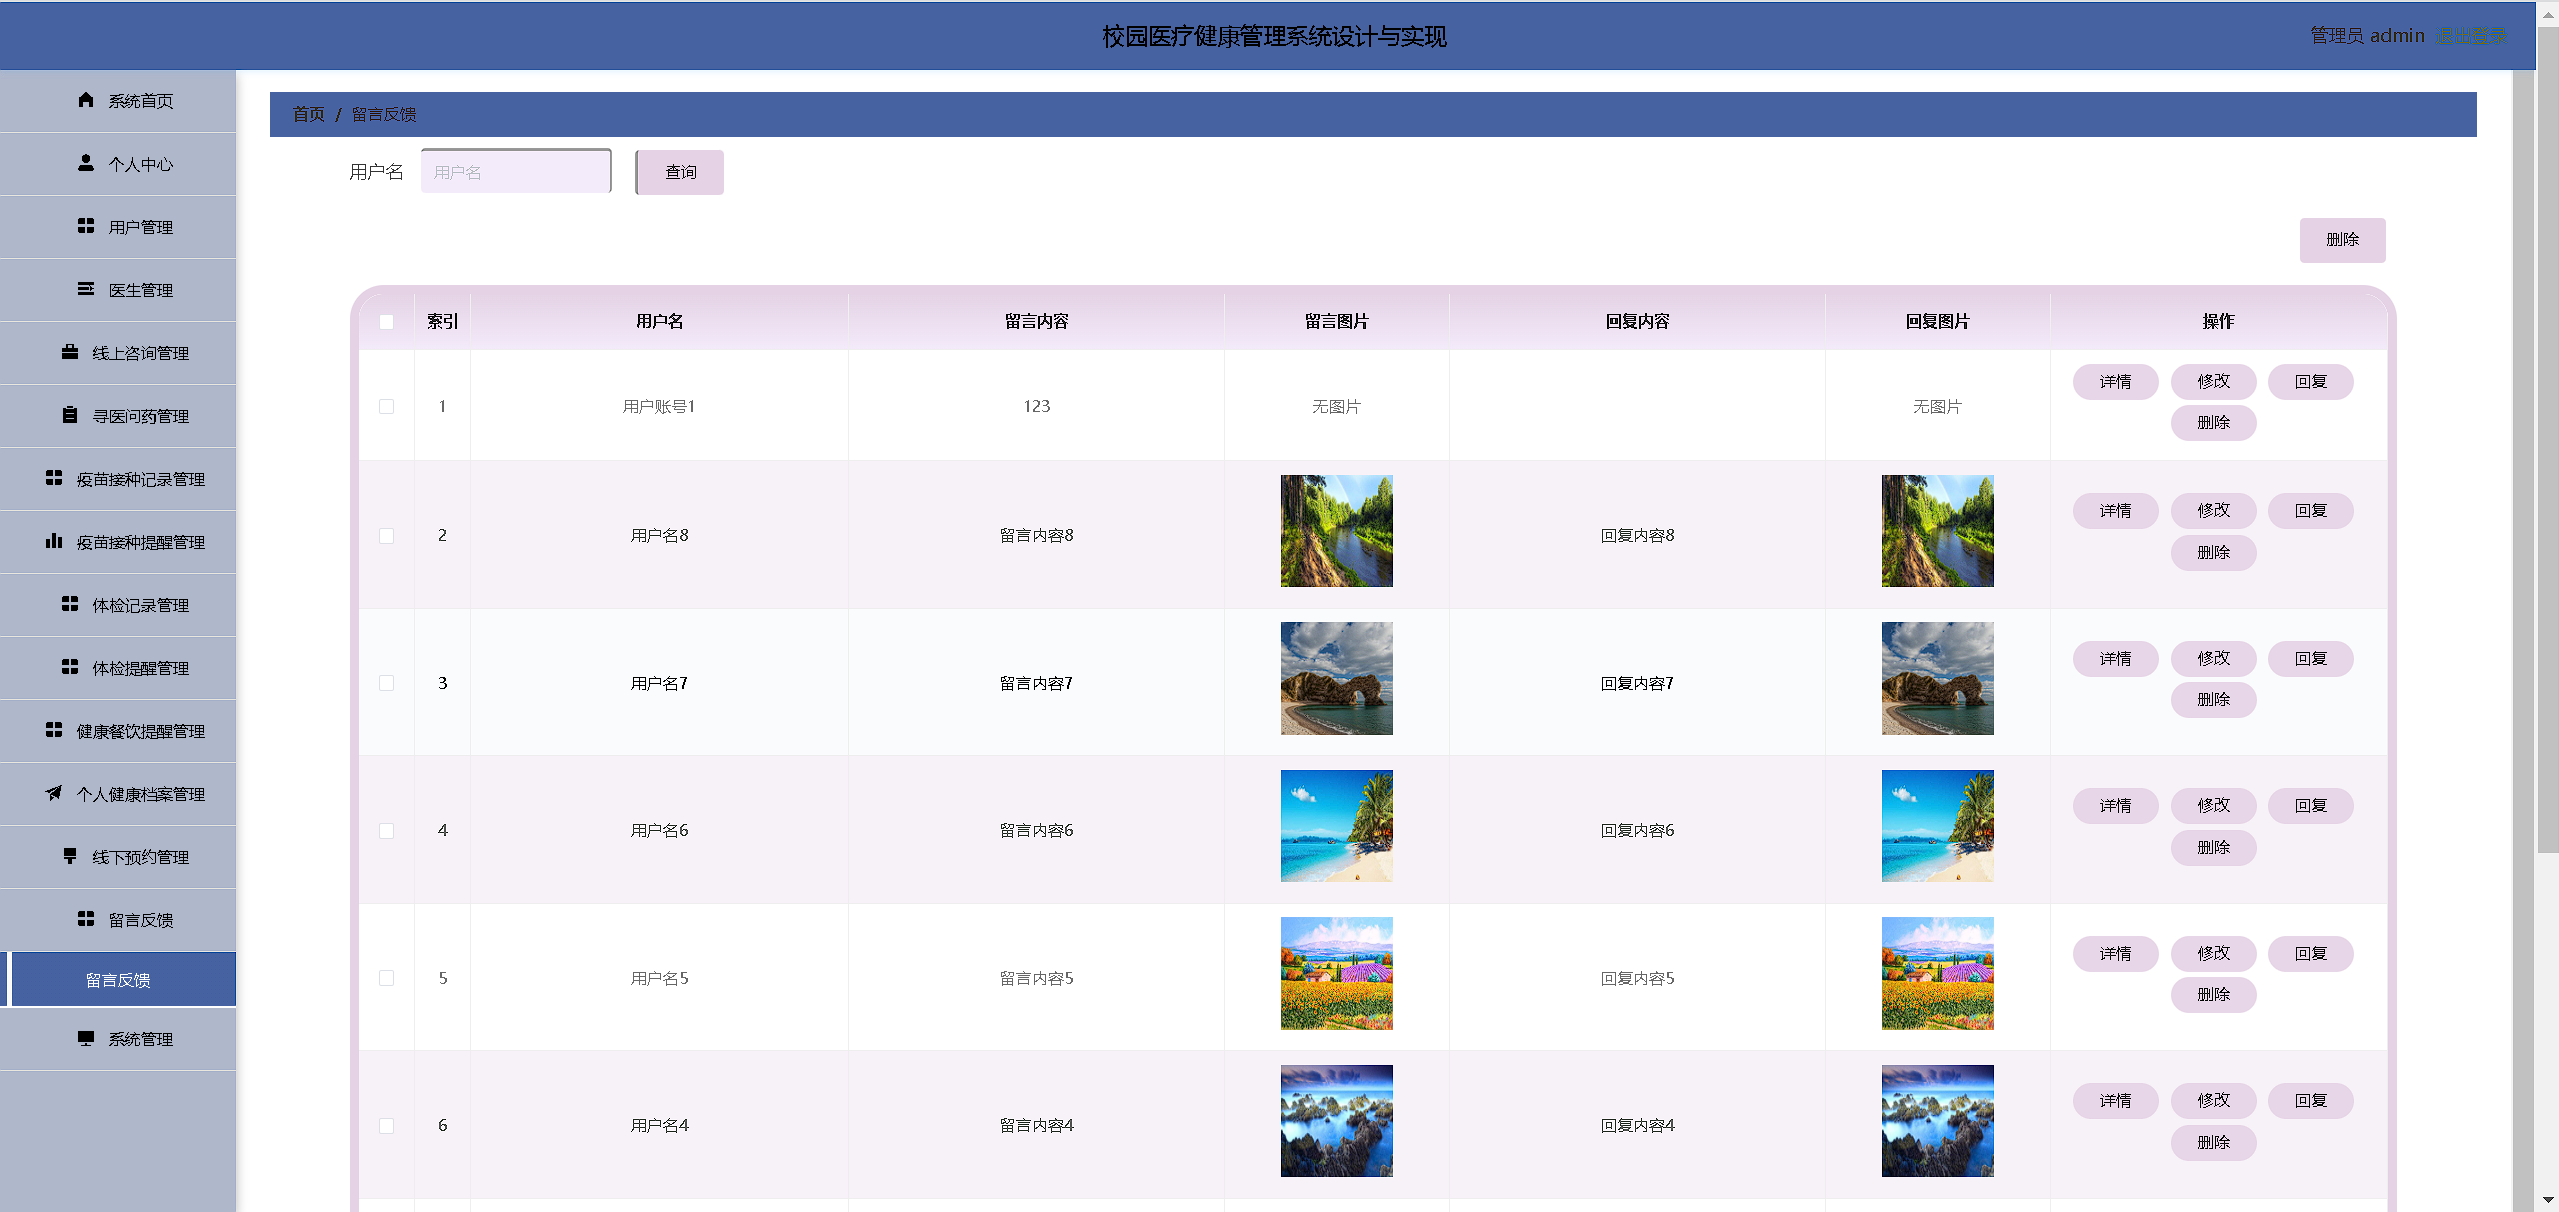2559x1212 pixels.
Task: Click the bar chart icon beside 疫苗接种提醒管理
Action: (54, 541)
